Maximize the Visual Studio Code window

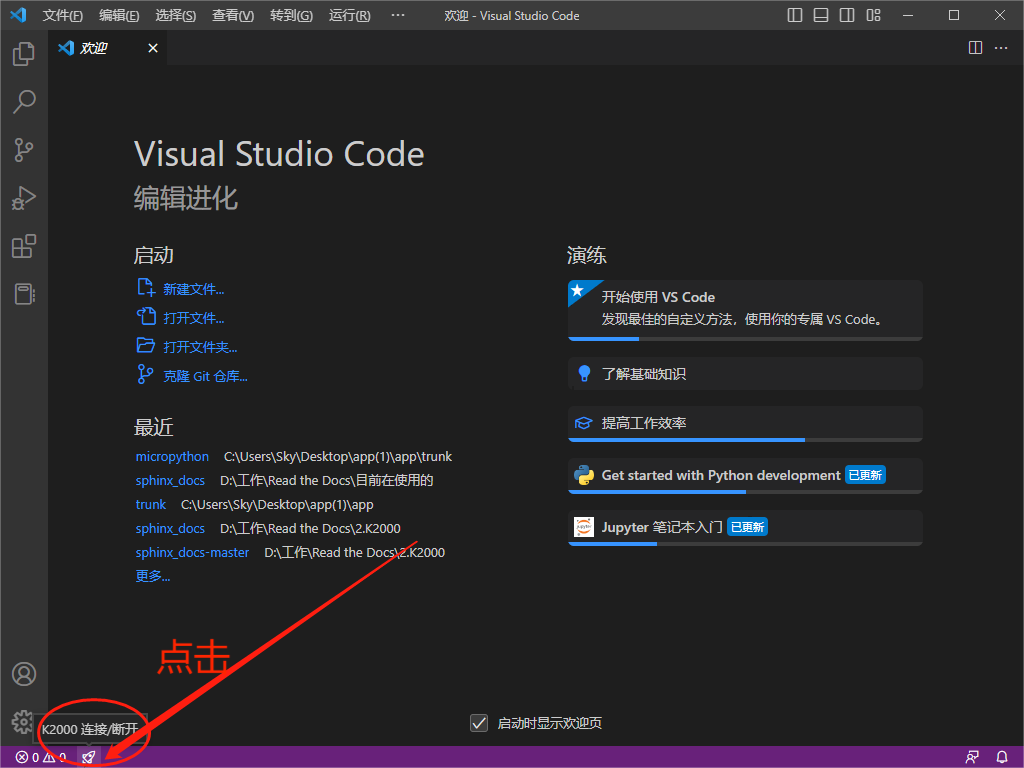(x=953, y=15)
